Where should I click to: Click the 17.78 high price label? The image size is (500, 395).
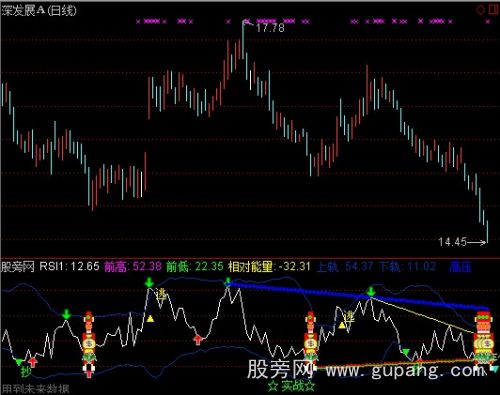(270, 28)
